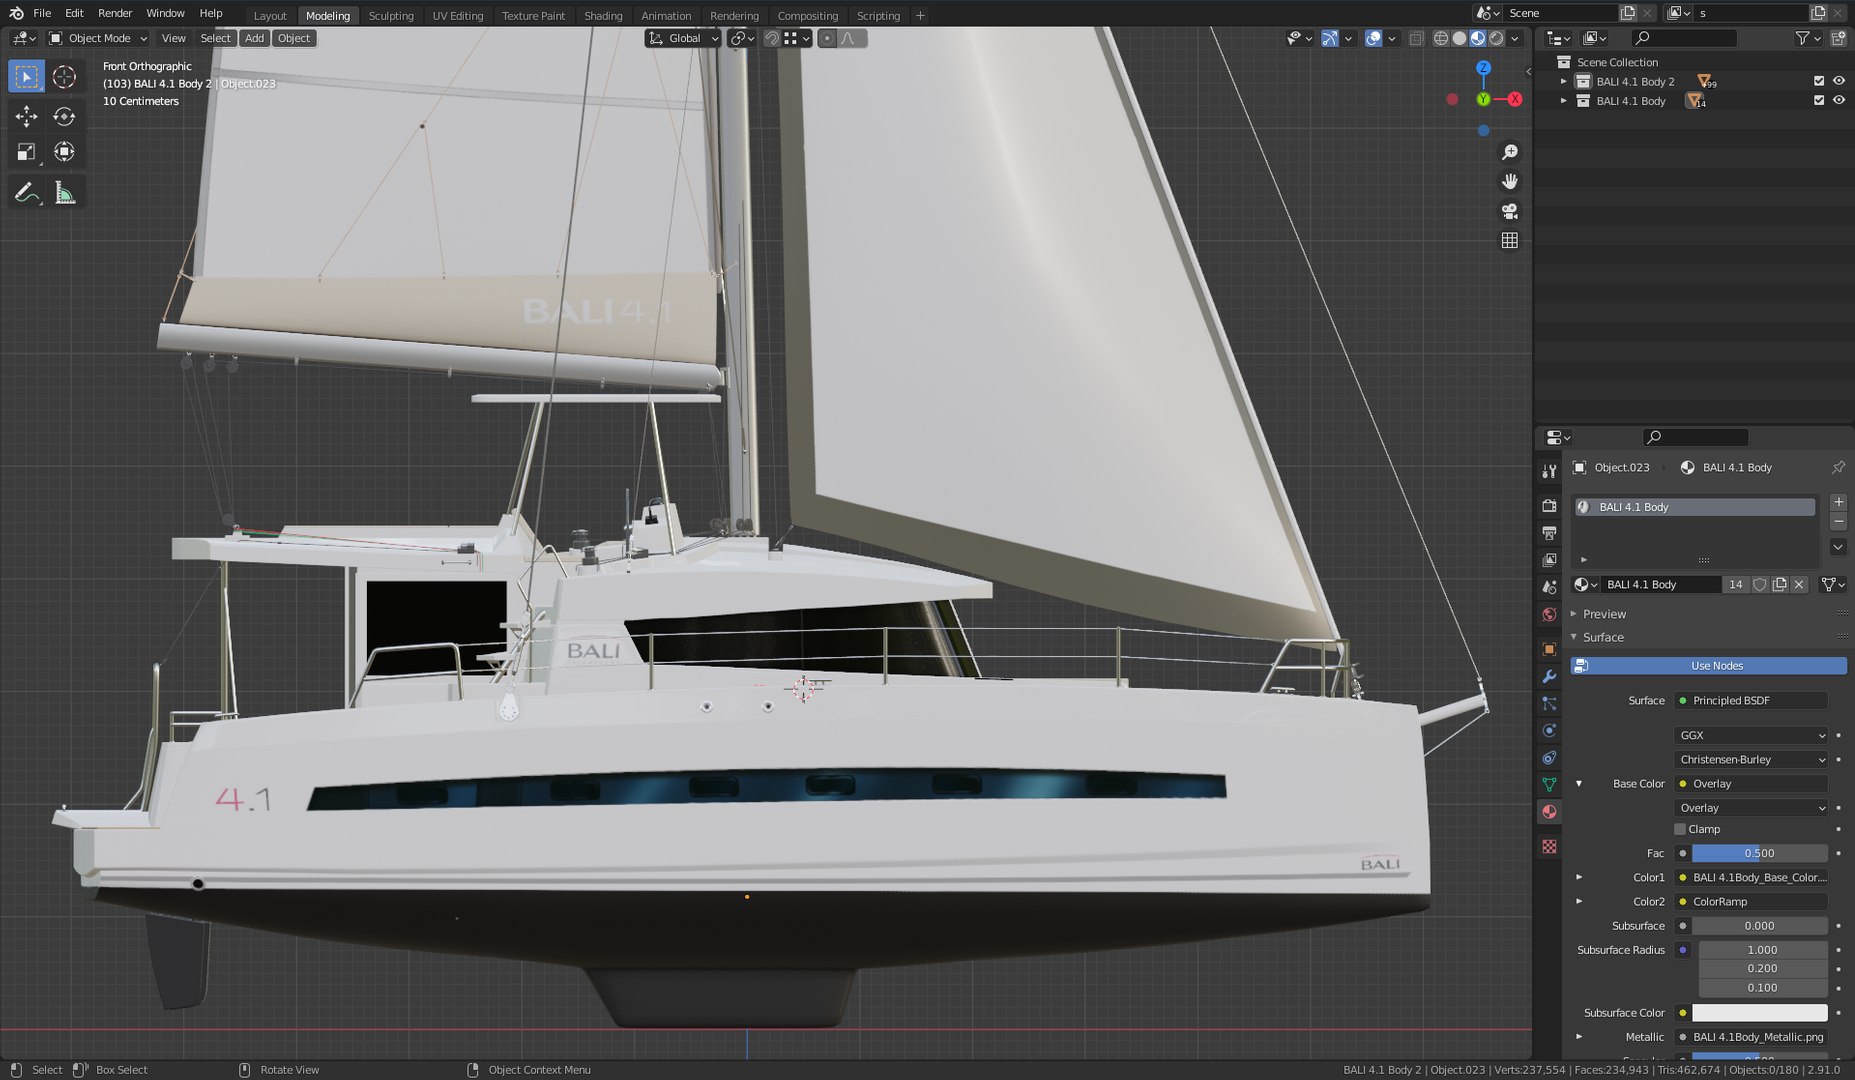
Task: Pick the Transform tool
Action: pyautogui.click(x=64, y=152)
